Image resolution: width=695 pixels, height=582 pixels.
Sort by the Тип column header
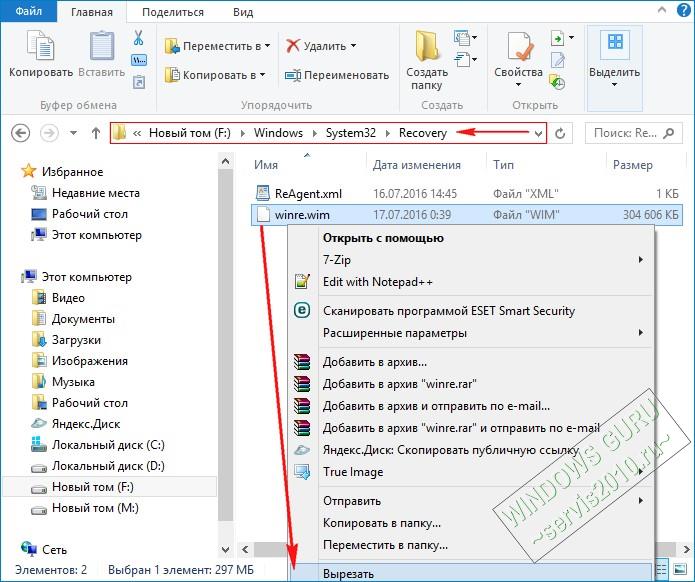tap(503, 165)
